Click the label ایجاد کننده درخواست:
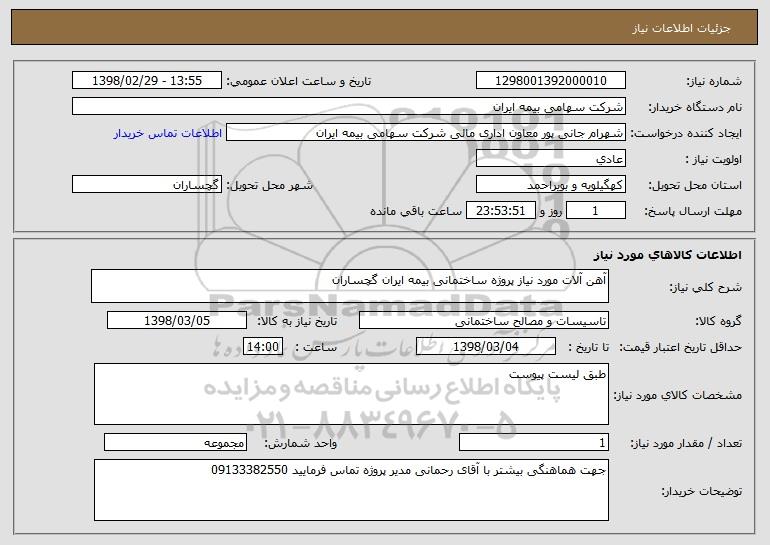The image size is (770, 545). click(686, 133)
